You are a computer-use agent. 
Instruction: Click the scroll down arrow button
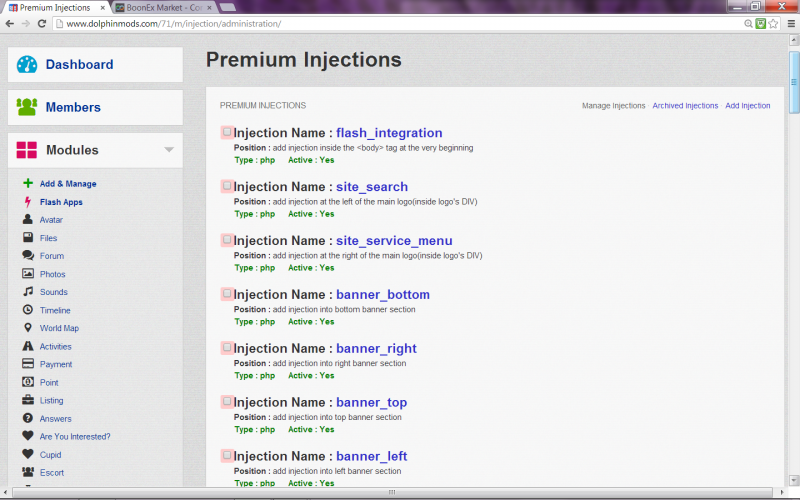coord(794,481)
